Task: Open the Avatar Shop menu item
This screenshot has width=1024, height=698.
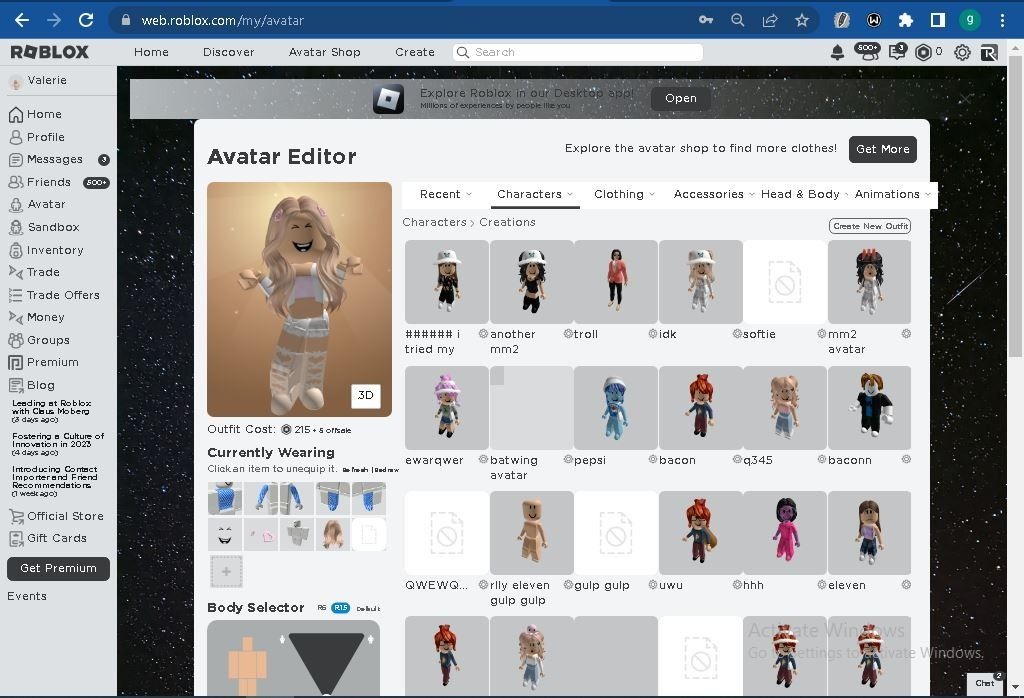Action: tap(324, 52)
